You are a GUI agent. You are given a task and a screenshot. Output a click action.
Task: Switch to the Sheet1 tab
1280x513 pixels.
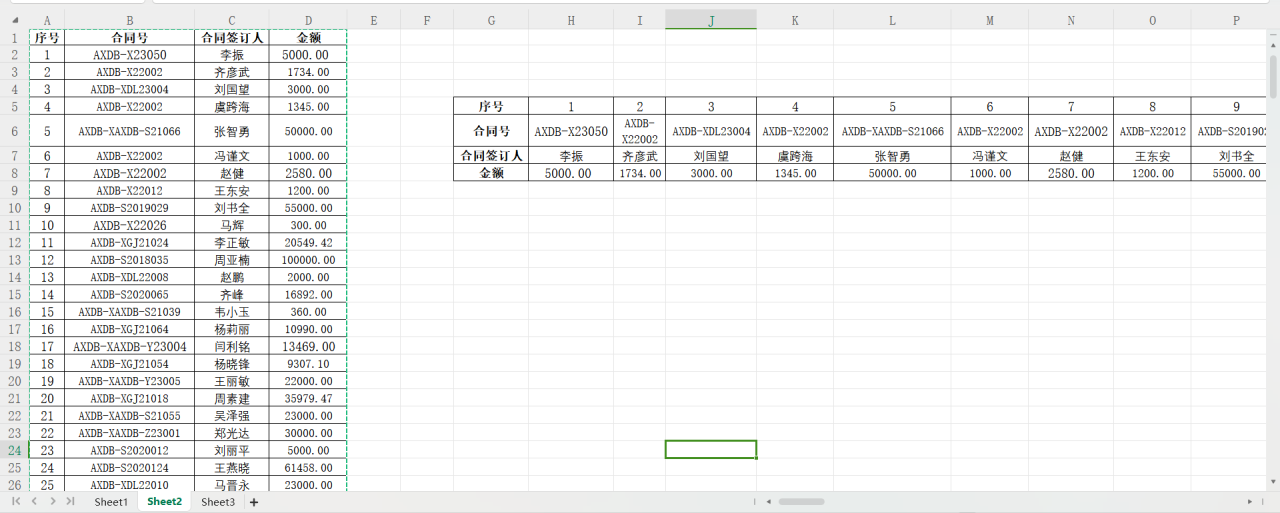(111, 502)
